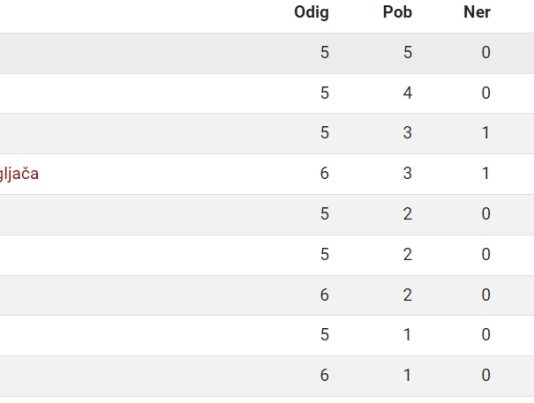Select Pob value 1 beside Odig value 6
This screenshot has height=403, width=534.
click(x=408, y=375)
